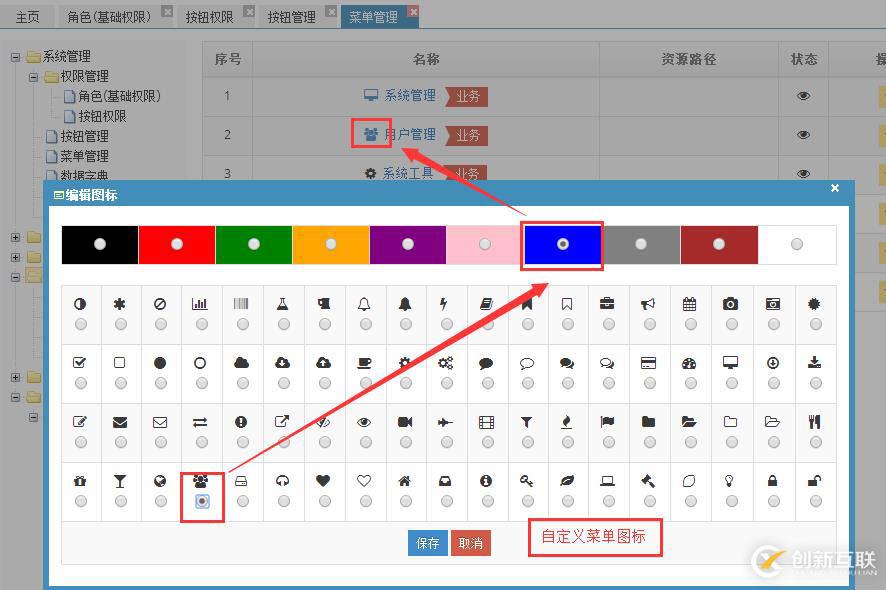This screenshot has height=590, width=886.
Task: Select the lightbulb icon
Action: (729, 481)
